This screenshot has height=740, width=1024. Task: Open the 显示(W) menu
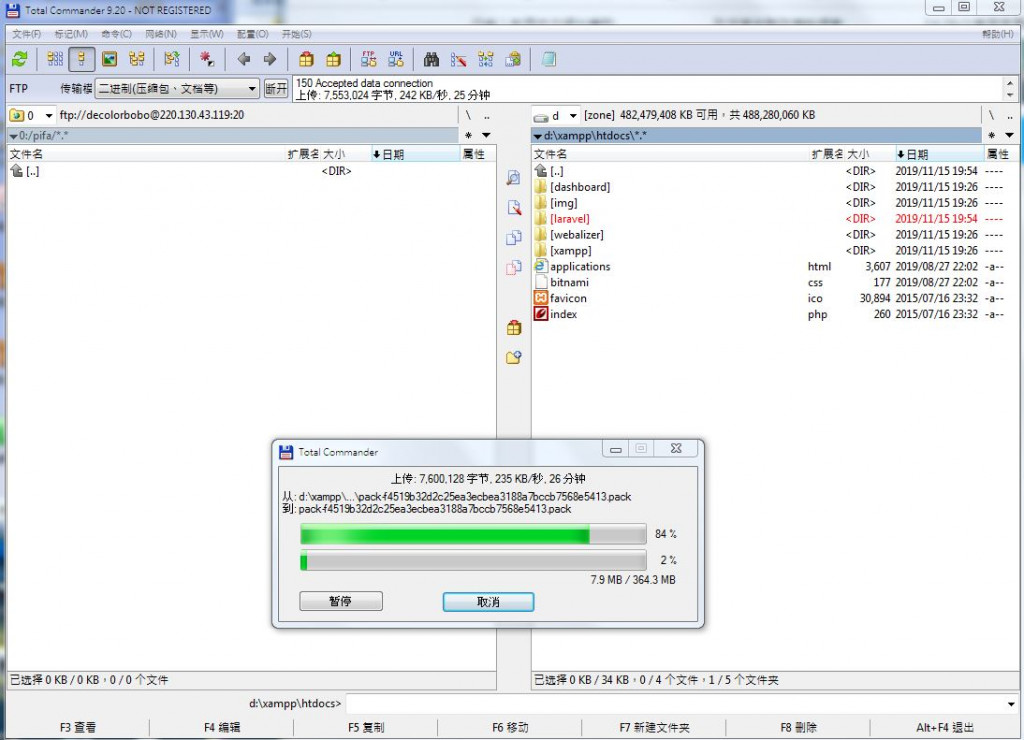click(x=206, y=34)
